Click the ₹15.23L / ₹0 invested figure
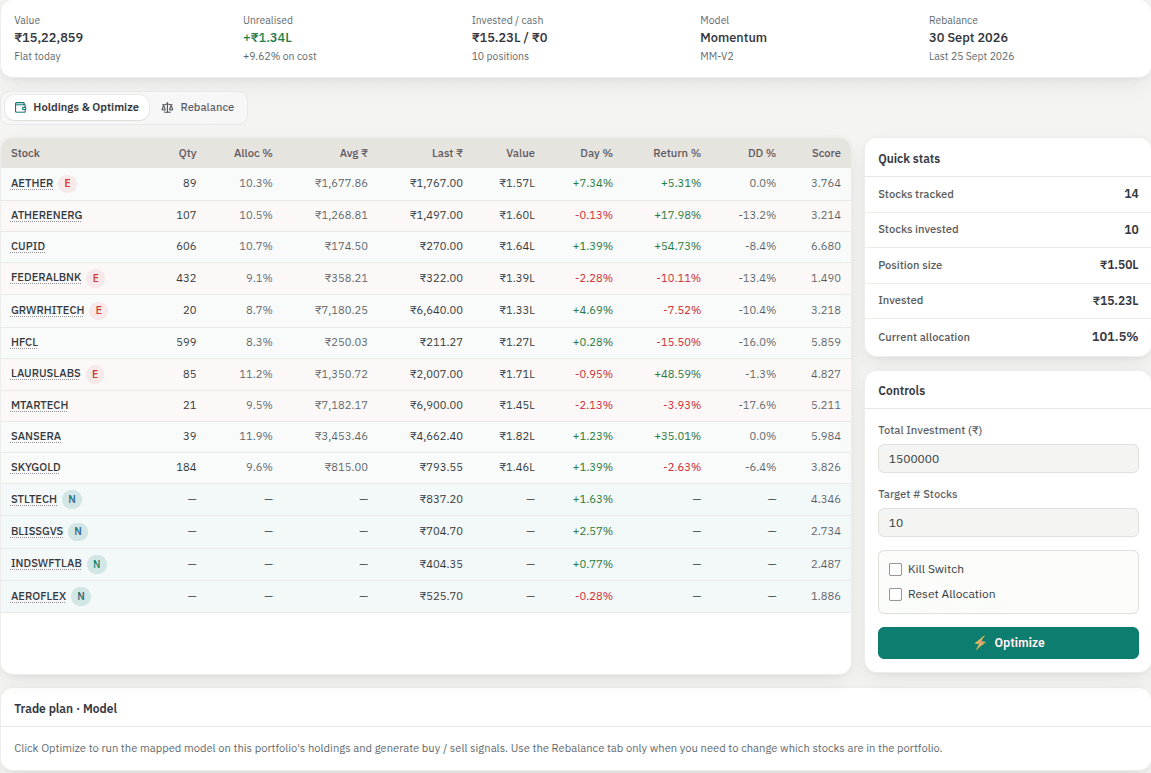Image resolution: width=1151 pixels, height=773 pixels. (x=509, y=37)
